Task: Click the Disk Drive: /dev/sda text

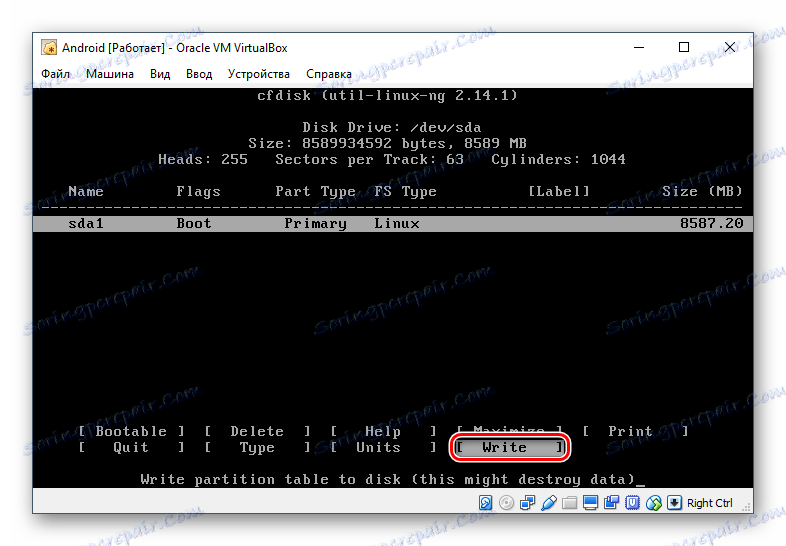Action: pyautogui.click(x=391, y=127)
